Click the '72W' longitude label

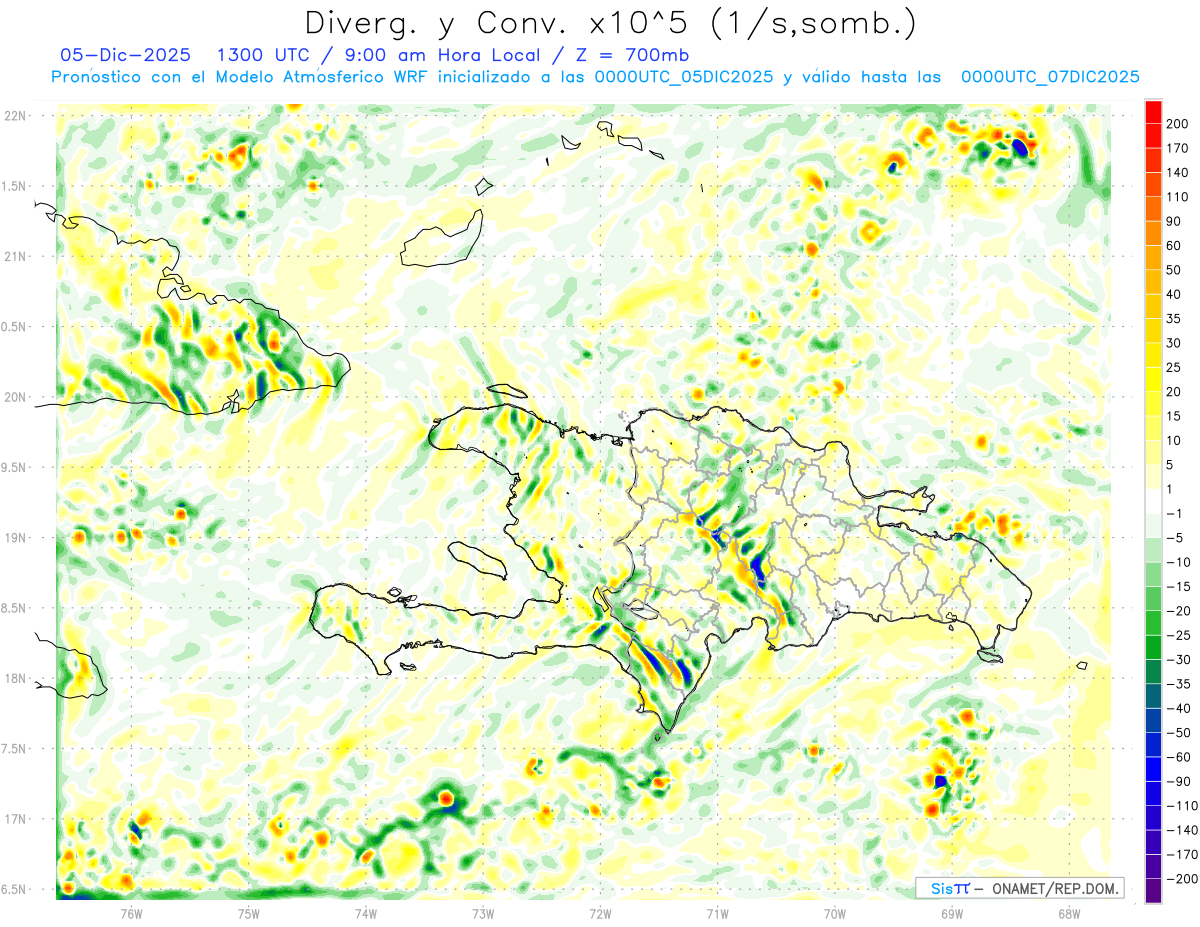tap(600, 914)
